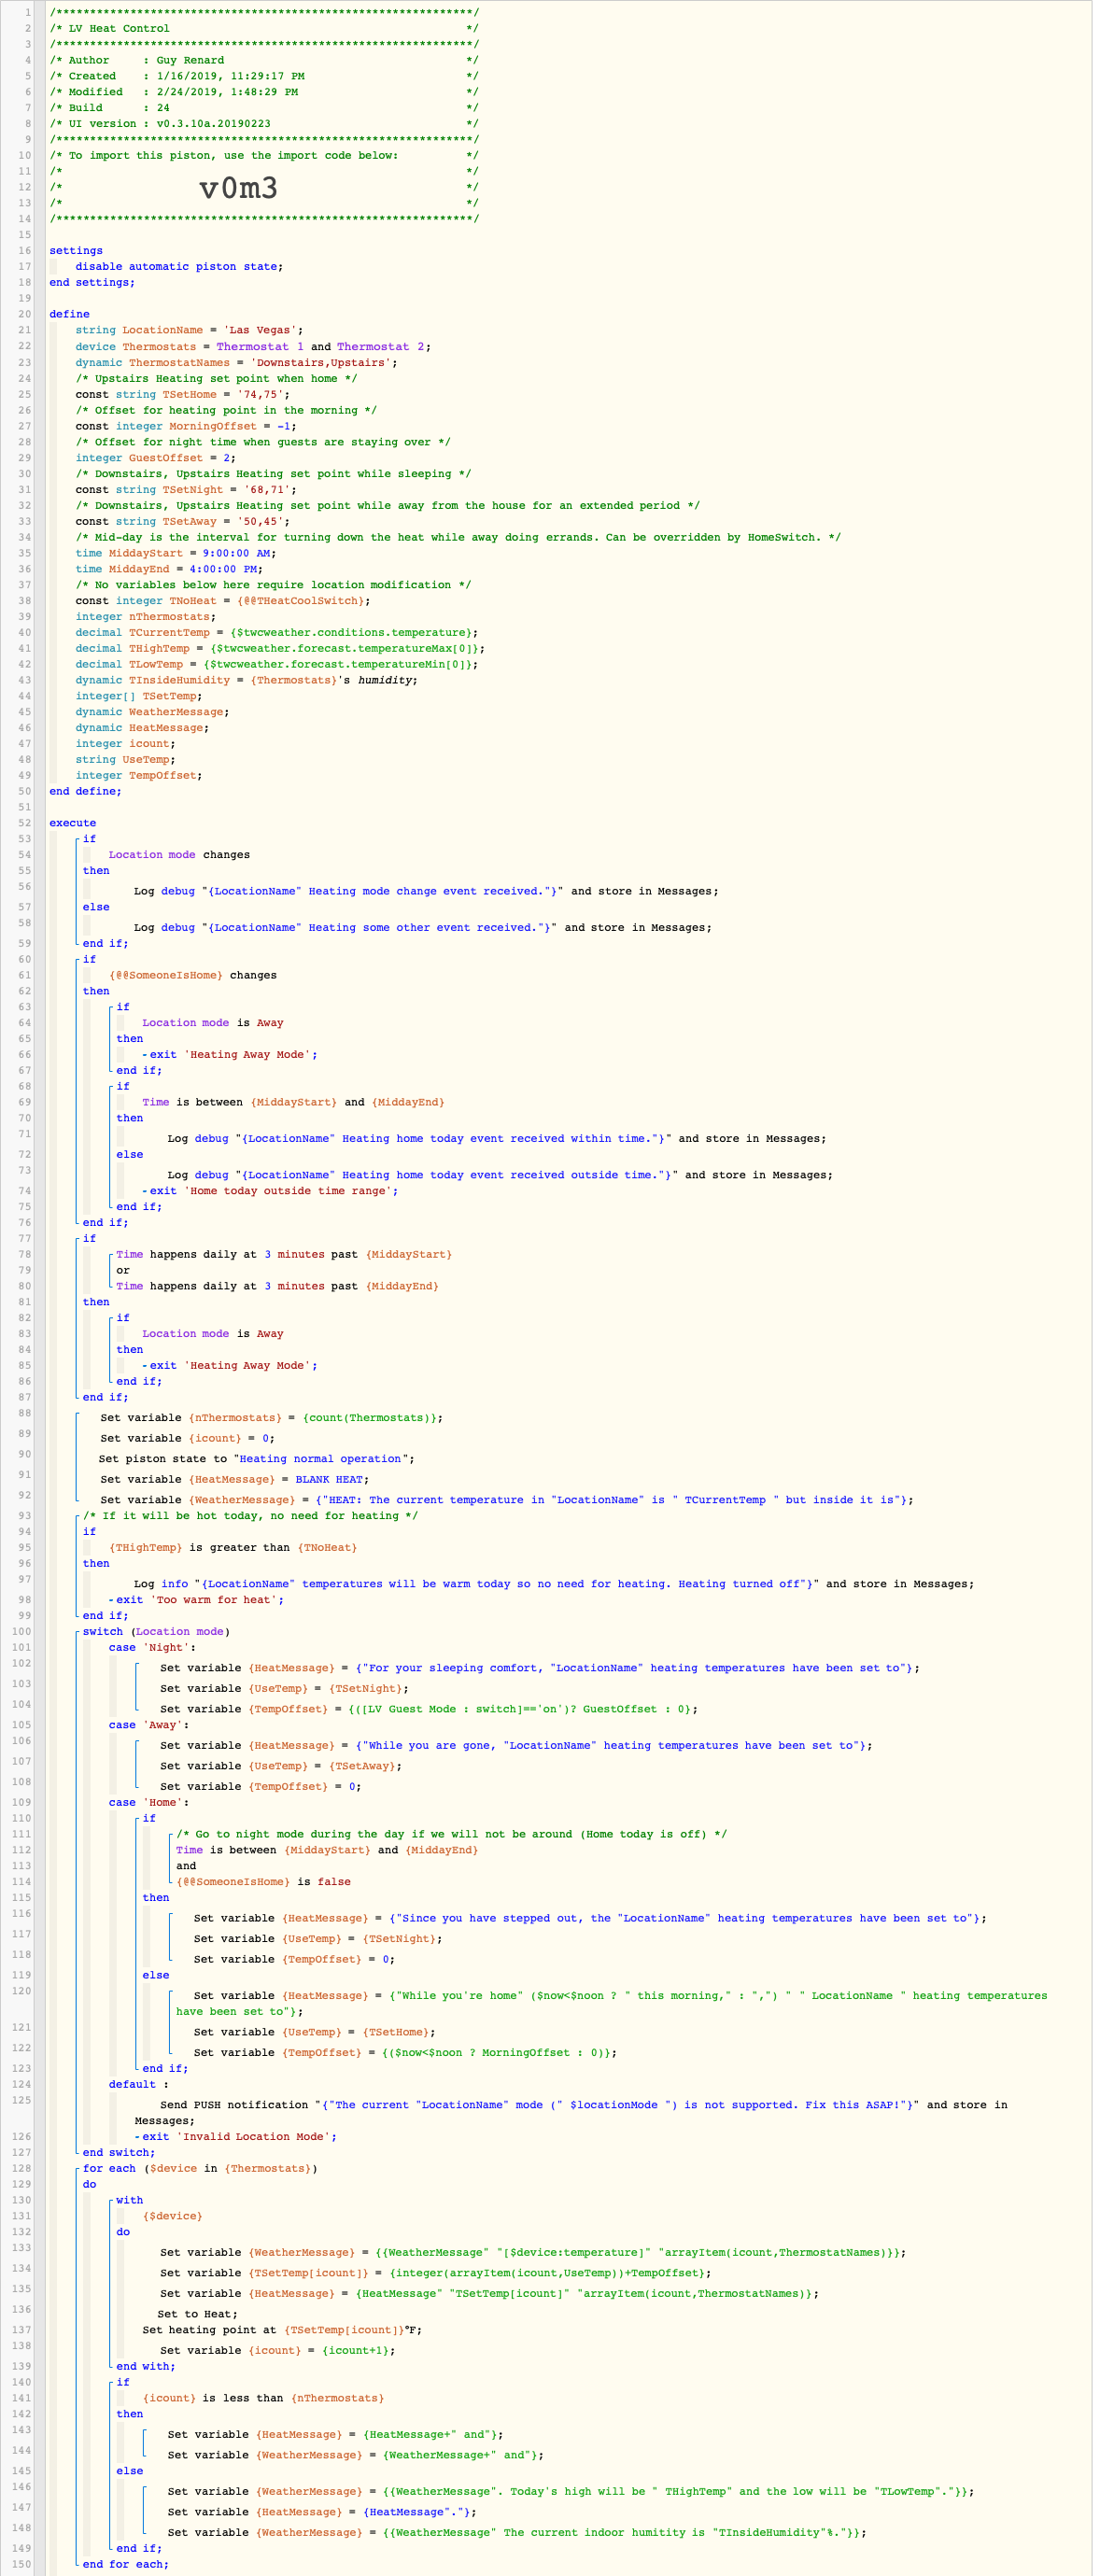
Task: Click the 'end settings;' line
Action: [92, 283]
